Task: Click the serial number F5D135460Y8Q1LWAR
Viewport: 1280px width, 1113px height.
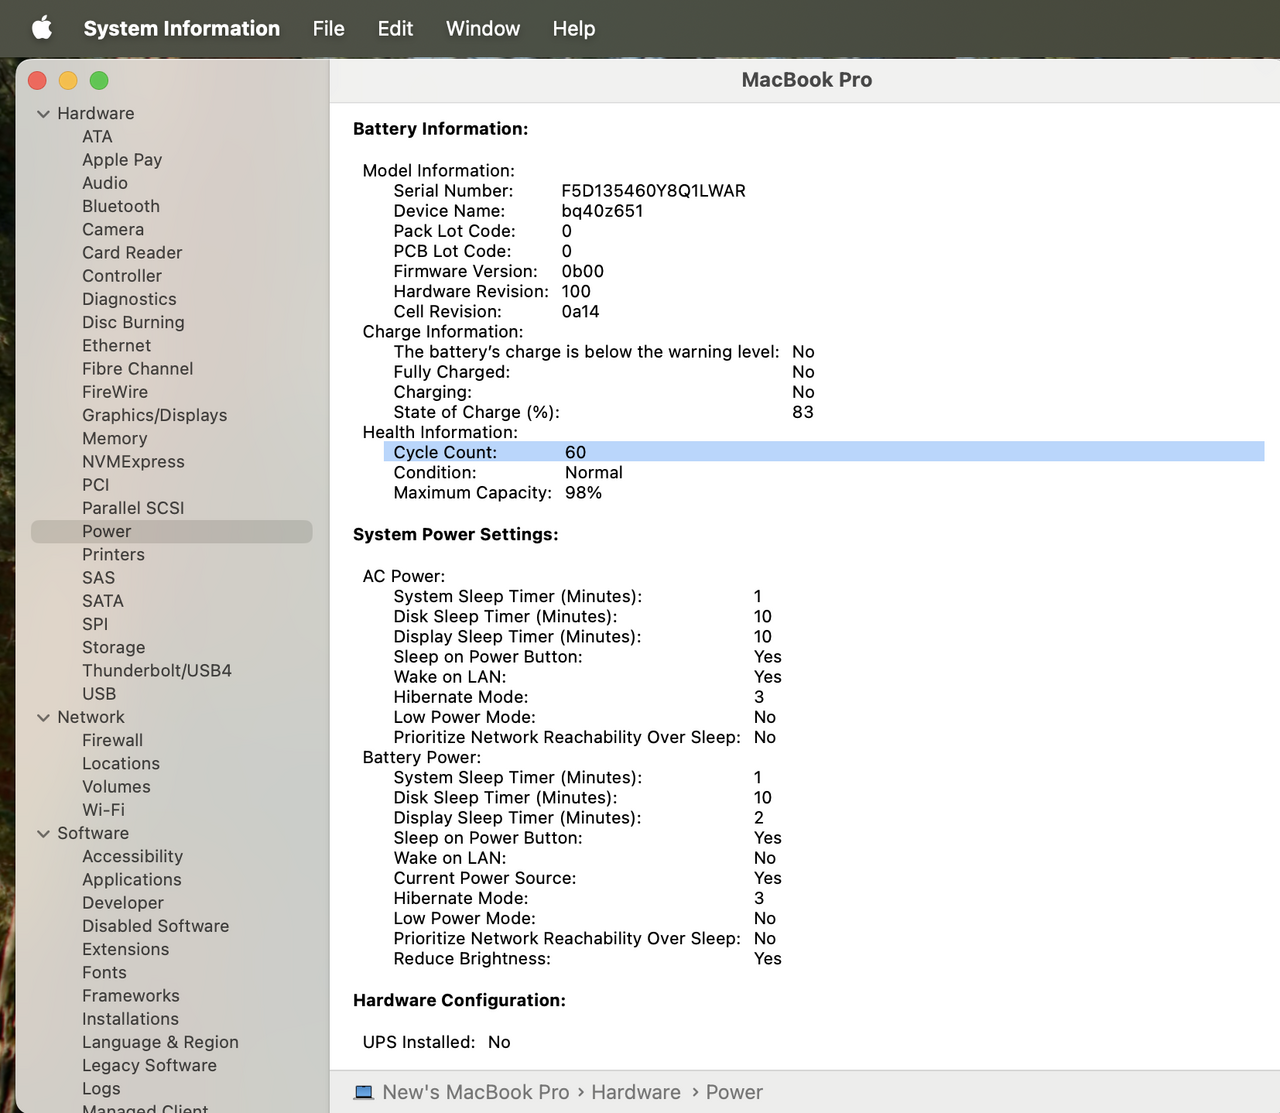Action: pos(653,191)
